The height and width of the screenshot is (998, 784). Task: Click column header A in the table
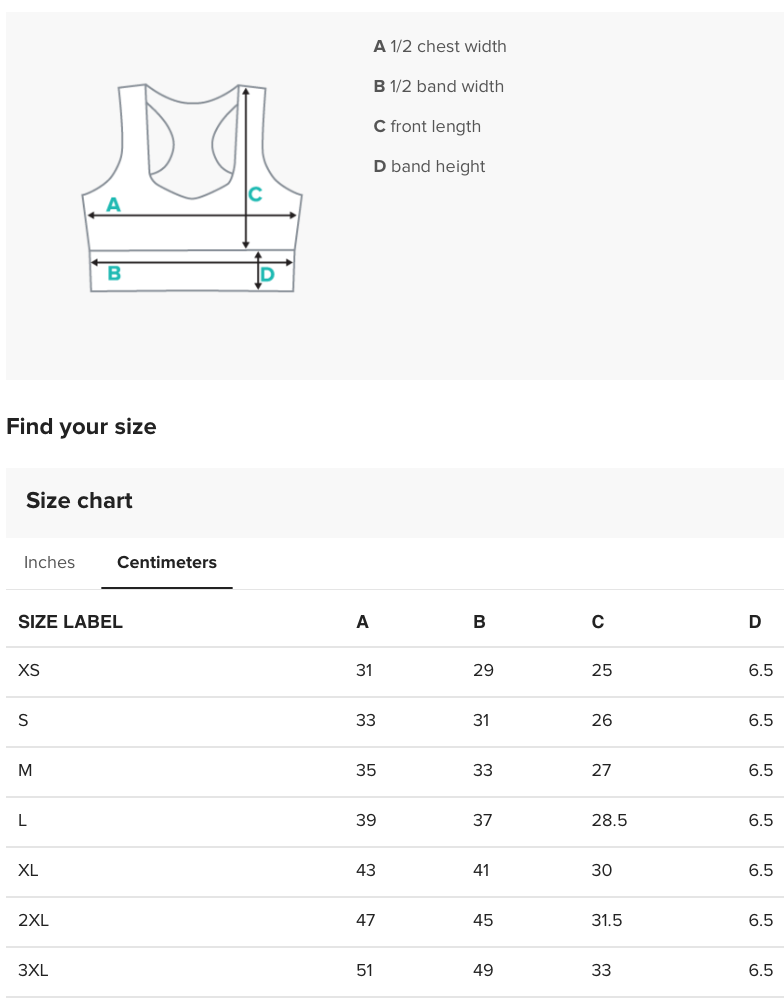point(362,621)
